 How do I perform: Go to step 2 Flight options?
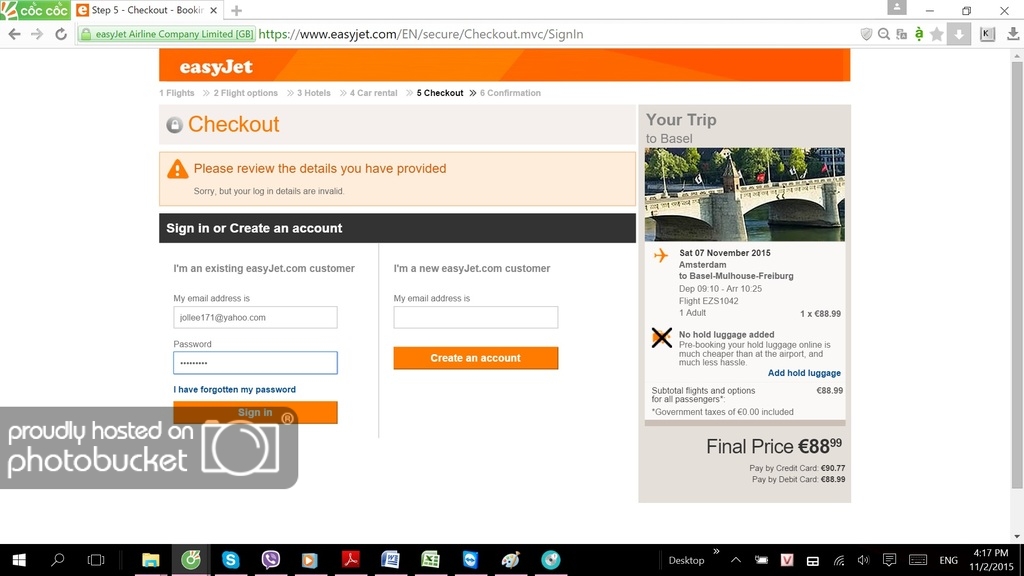246,93
